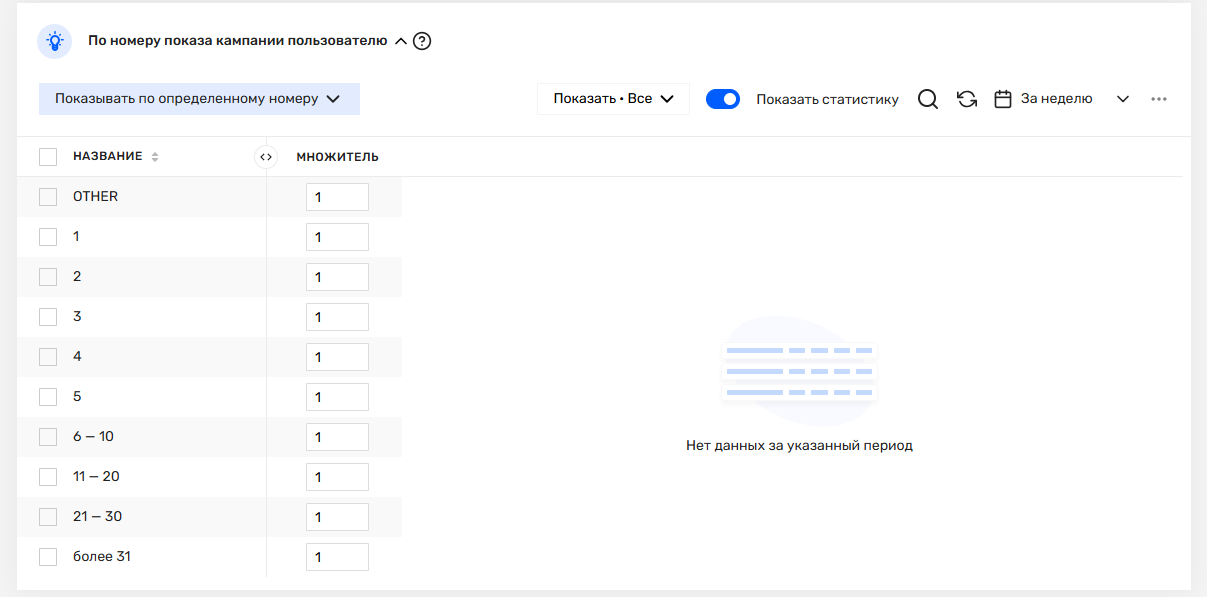This screenshot has height=597, width=1207.
Task: Click the lightbulb hint icon
Action: pyautogui.click(x=54, y=41)
